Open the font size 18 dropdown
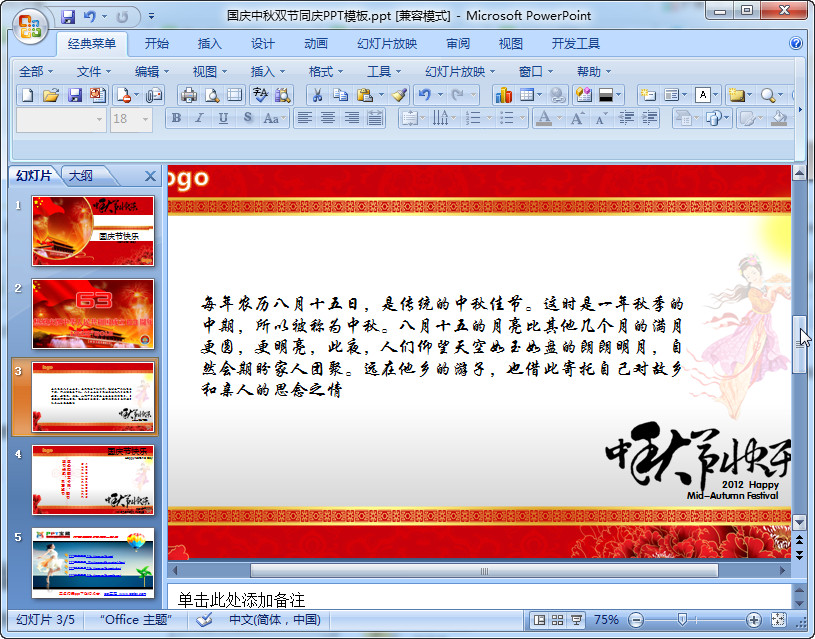The height and width of the screenshot is (639, 815). click(x=146, y=120)
